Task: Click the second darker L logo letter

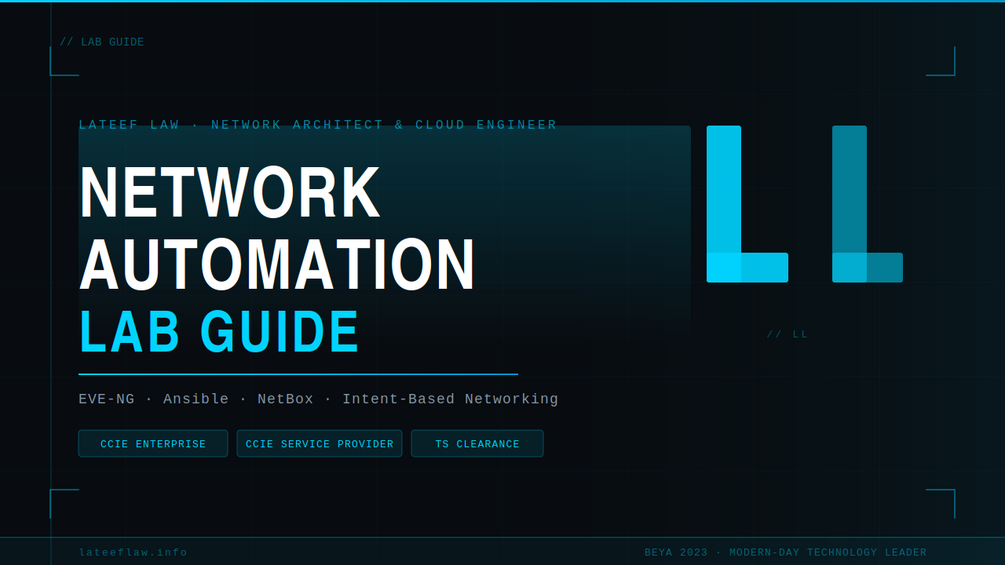Action: (867, 204)
